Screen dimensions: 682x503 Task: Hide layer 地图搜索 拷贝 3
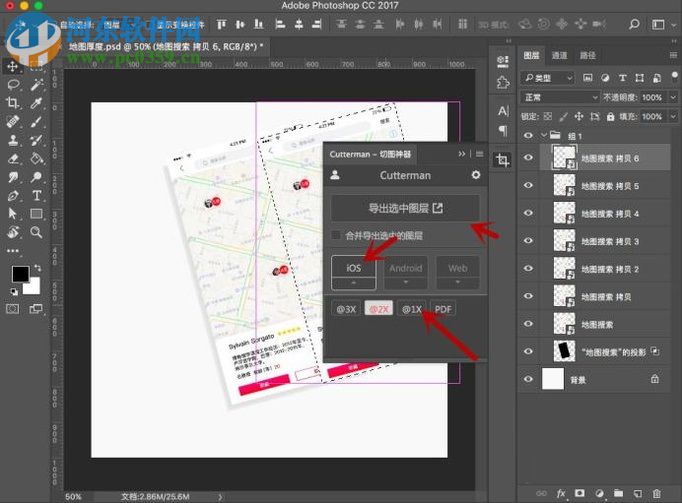(x=528, y=241)
